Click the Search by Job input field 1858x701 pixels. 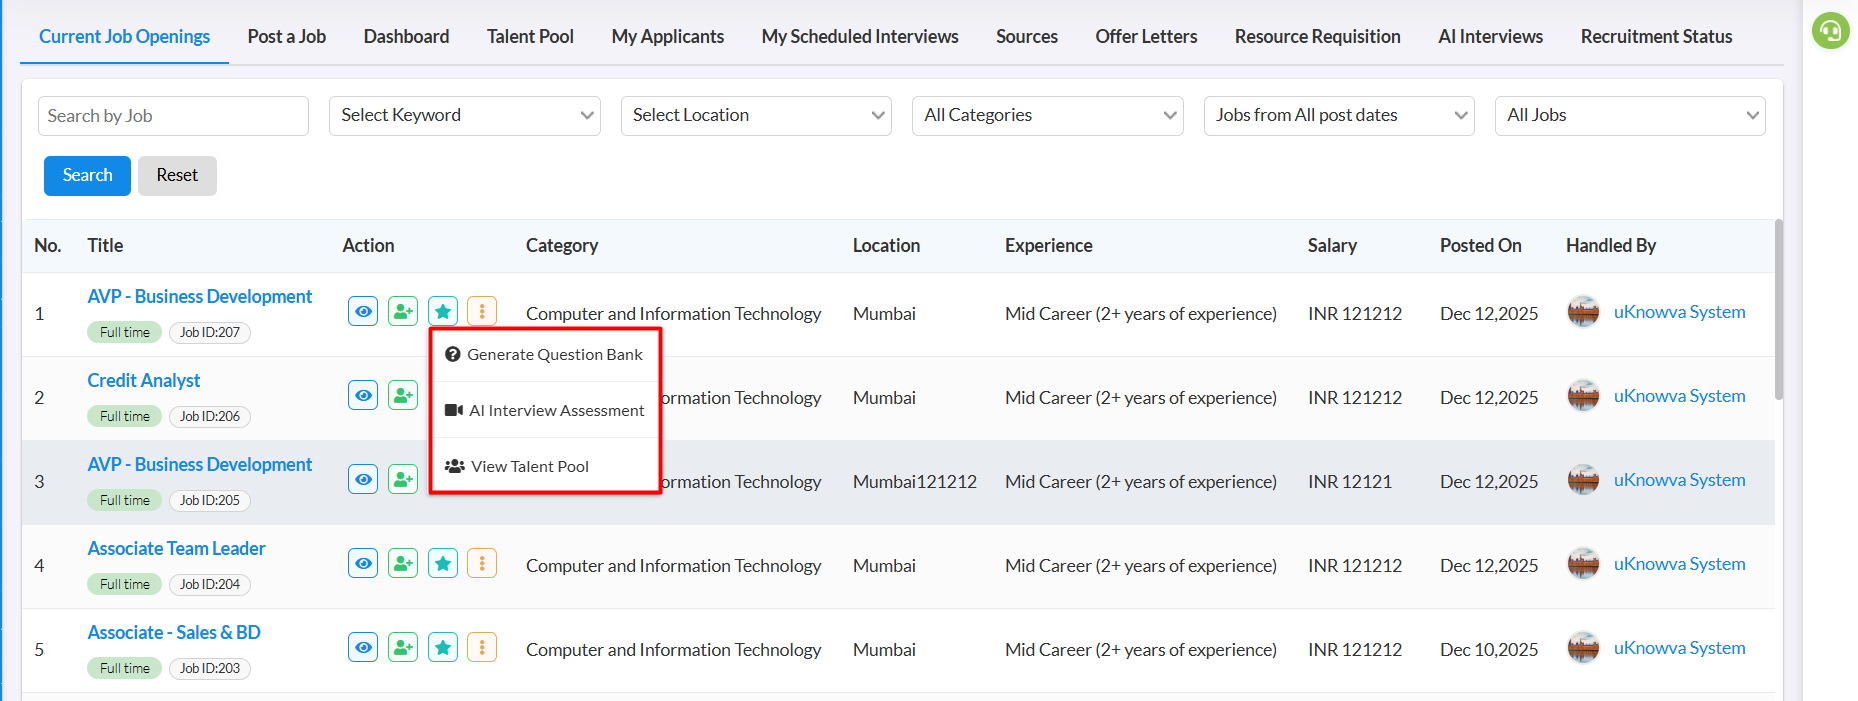coord(173,116)
